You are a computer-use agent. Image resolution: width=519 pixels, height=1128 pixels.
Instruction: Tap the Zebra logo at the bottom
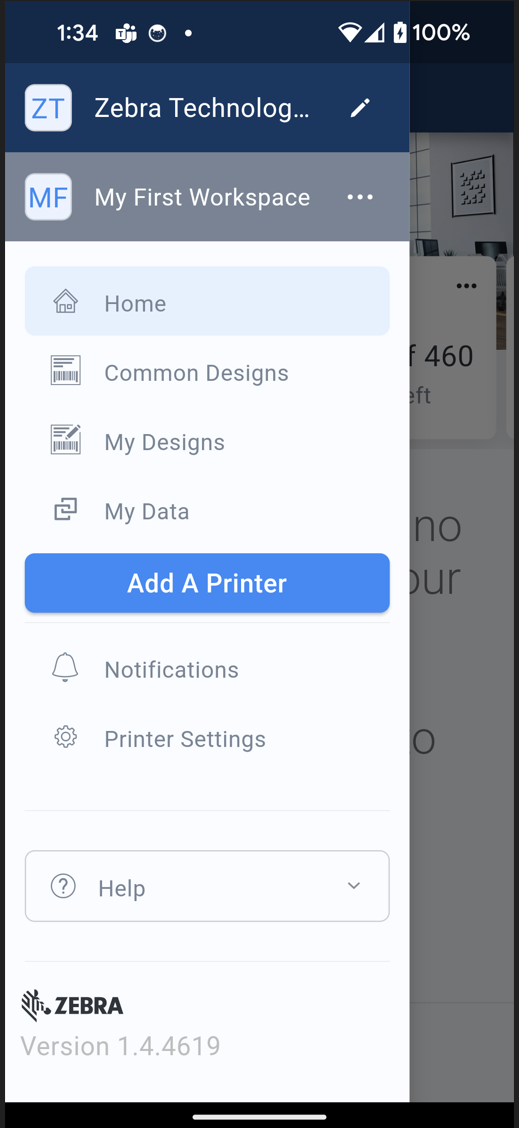click(x=72, y=1005)
